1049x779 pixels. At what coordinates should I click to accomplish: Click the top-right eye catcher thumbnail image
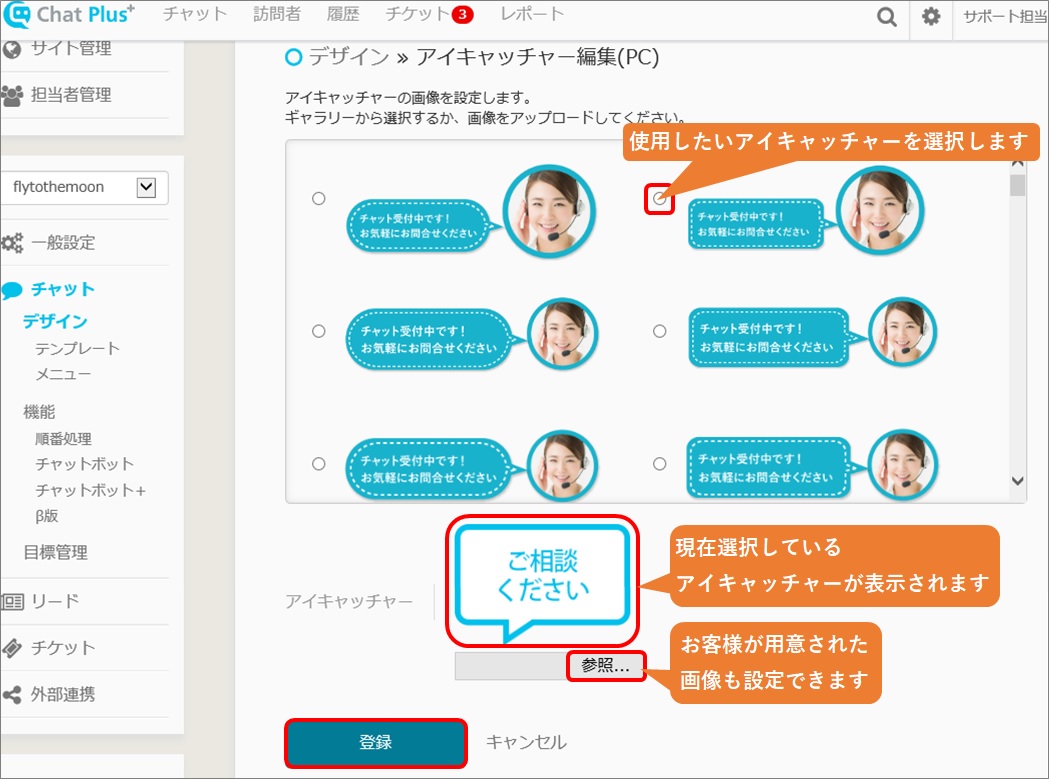click(x=807, y=211)
